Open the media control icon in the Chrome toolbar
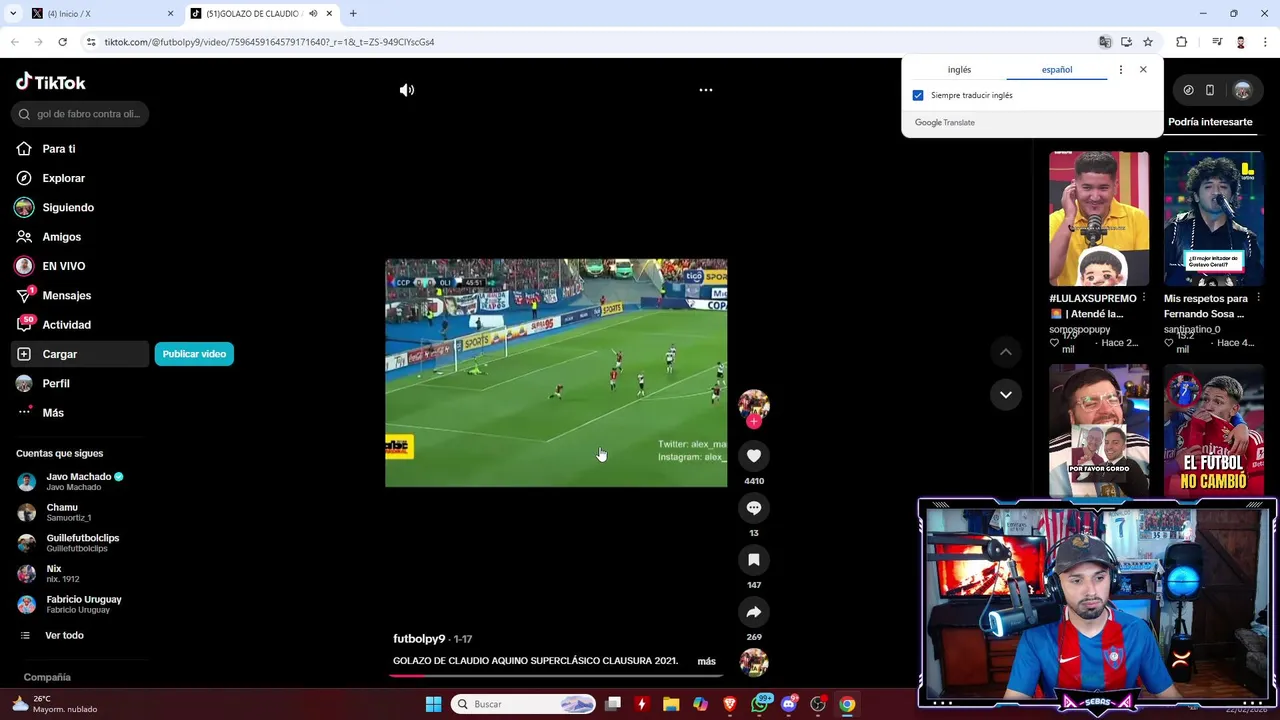This screenshot has height=720, width=1280. coord(1217,42)
